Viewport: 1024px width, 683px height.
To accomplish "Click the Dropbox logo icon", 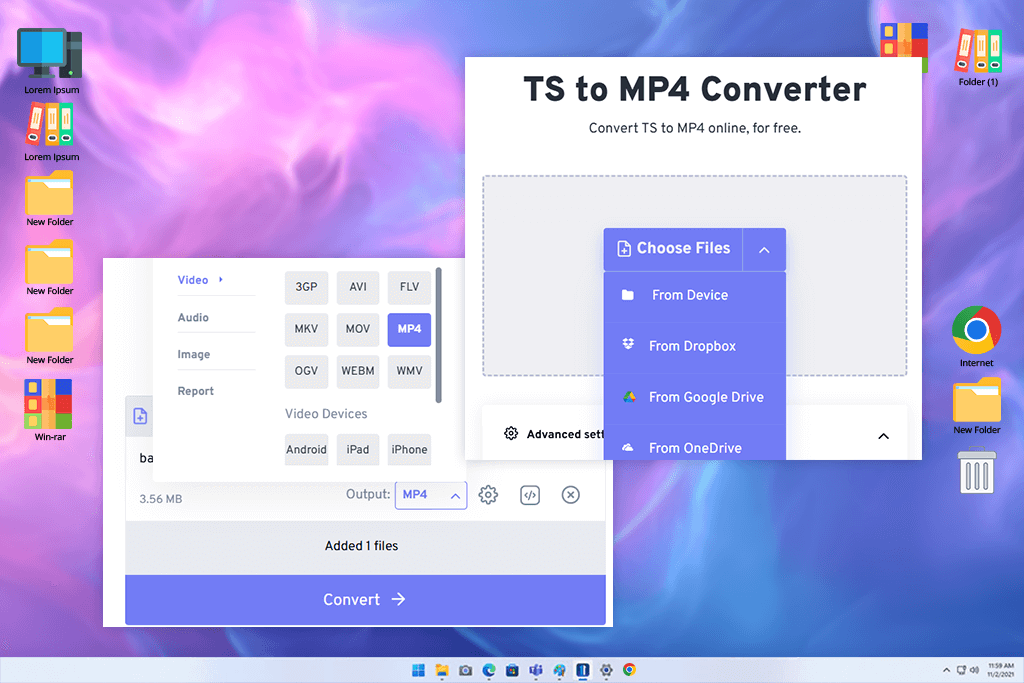I will click(x=628, y=344).
